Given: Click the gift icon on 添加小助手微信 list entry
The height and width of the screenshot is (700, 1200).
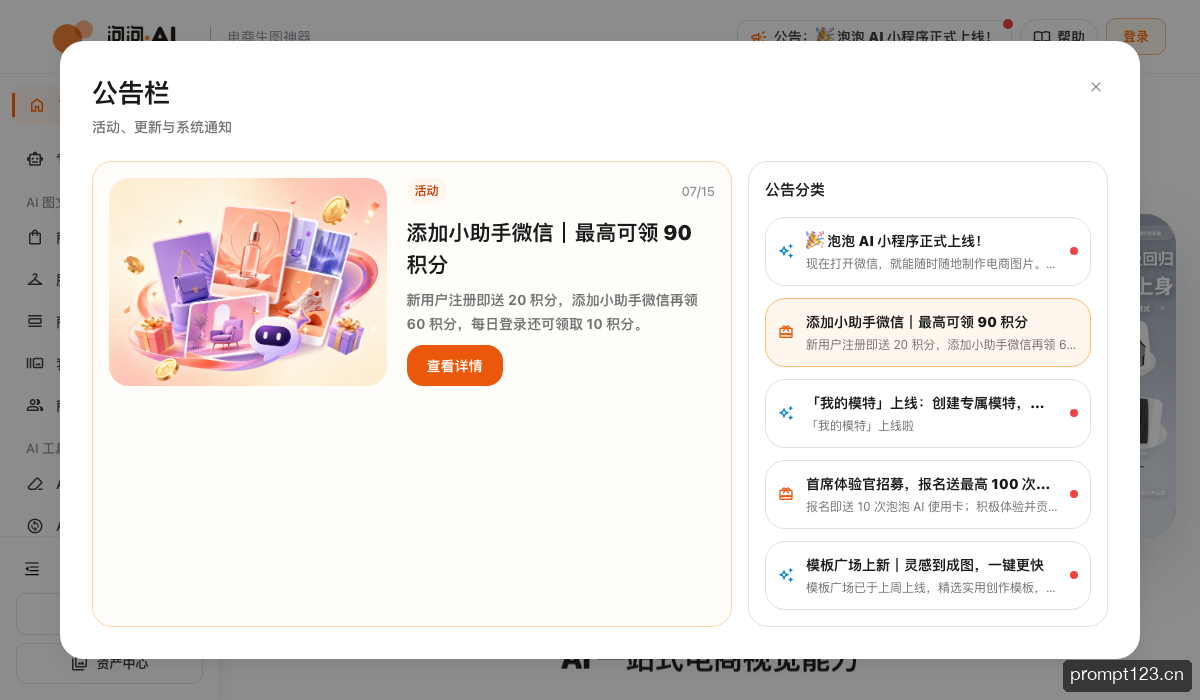Looking at the screenshot, I should [x=786, y=332].
